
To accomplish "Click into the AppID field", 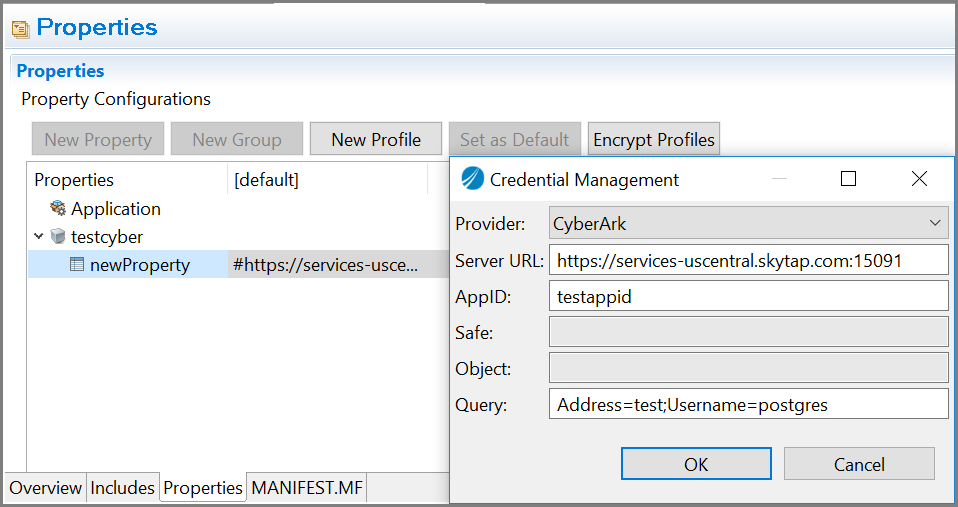I will (748, 296).
